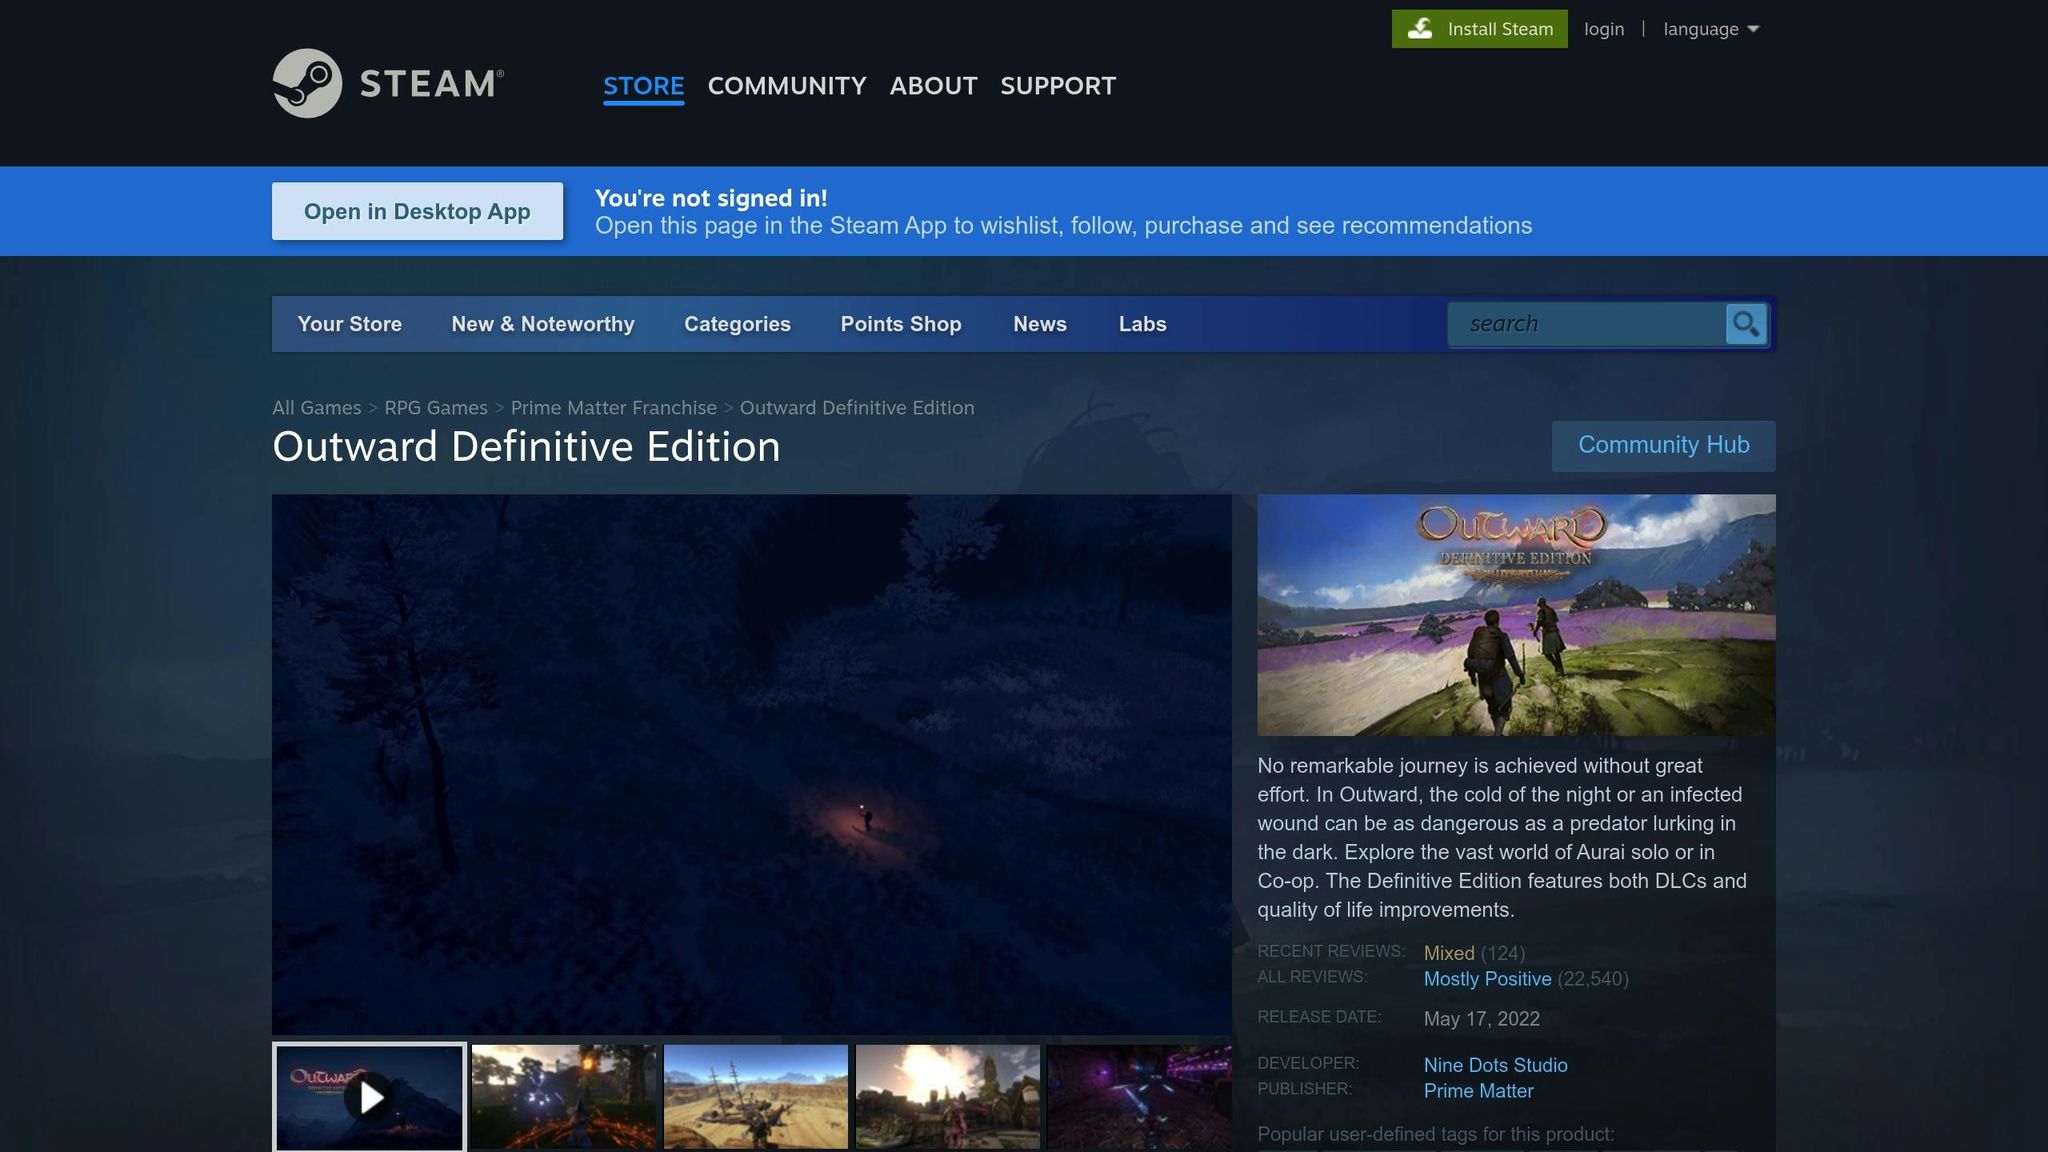The height and width of the screenshot is (1152, 2048).
Task: Click inside the store search field
Action: click(x=1587, y=324)
